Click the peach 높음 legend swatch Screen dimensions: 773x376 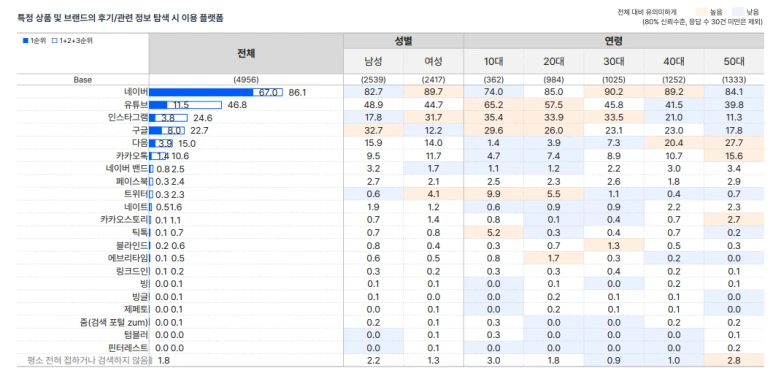(x=701, y=12)
